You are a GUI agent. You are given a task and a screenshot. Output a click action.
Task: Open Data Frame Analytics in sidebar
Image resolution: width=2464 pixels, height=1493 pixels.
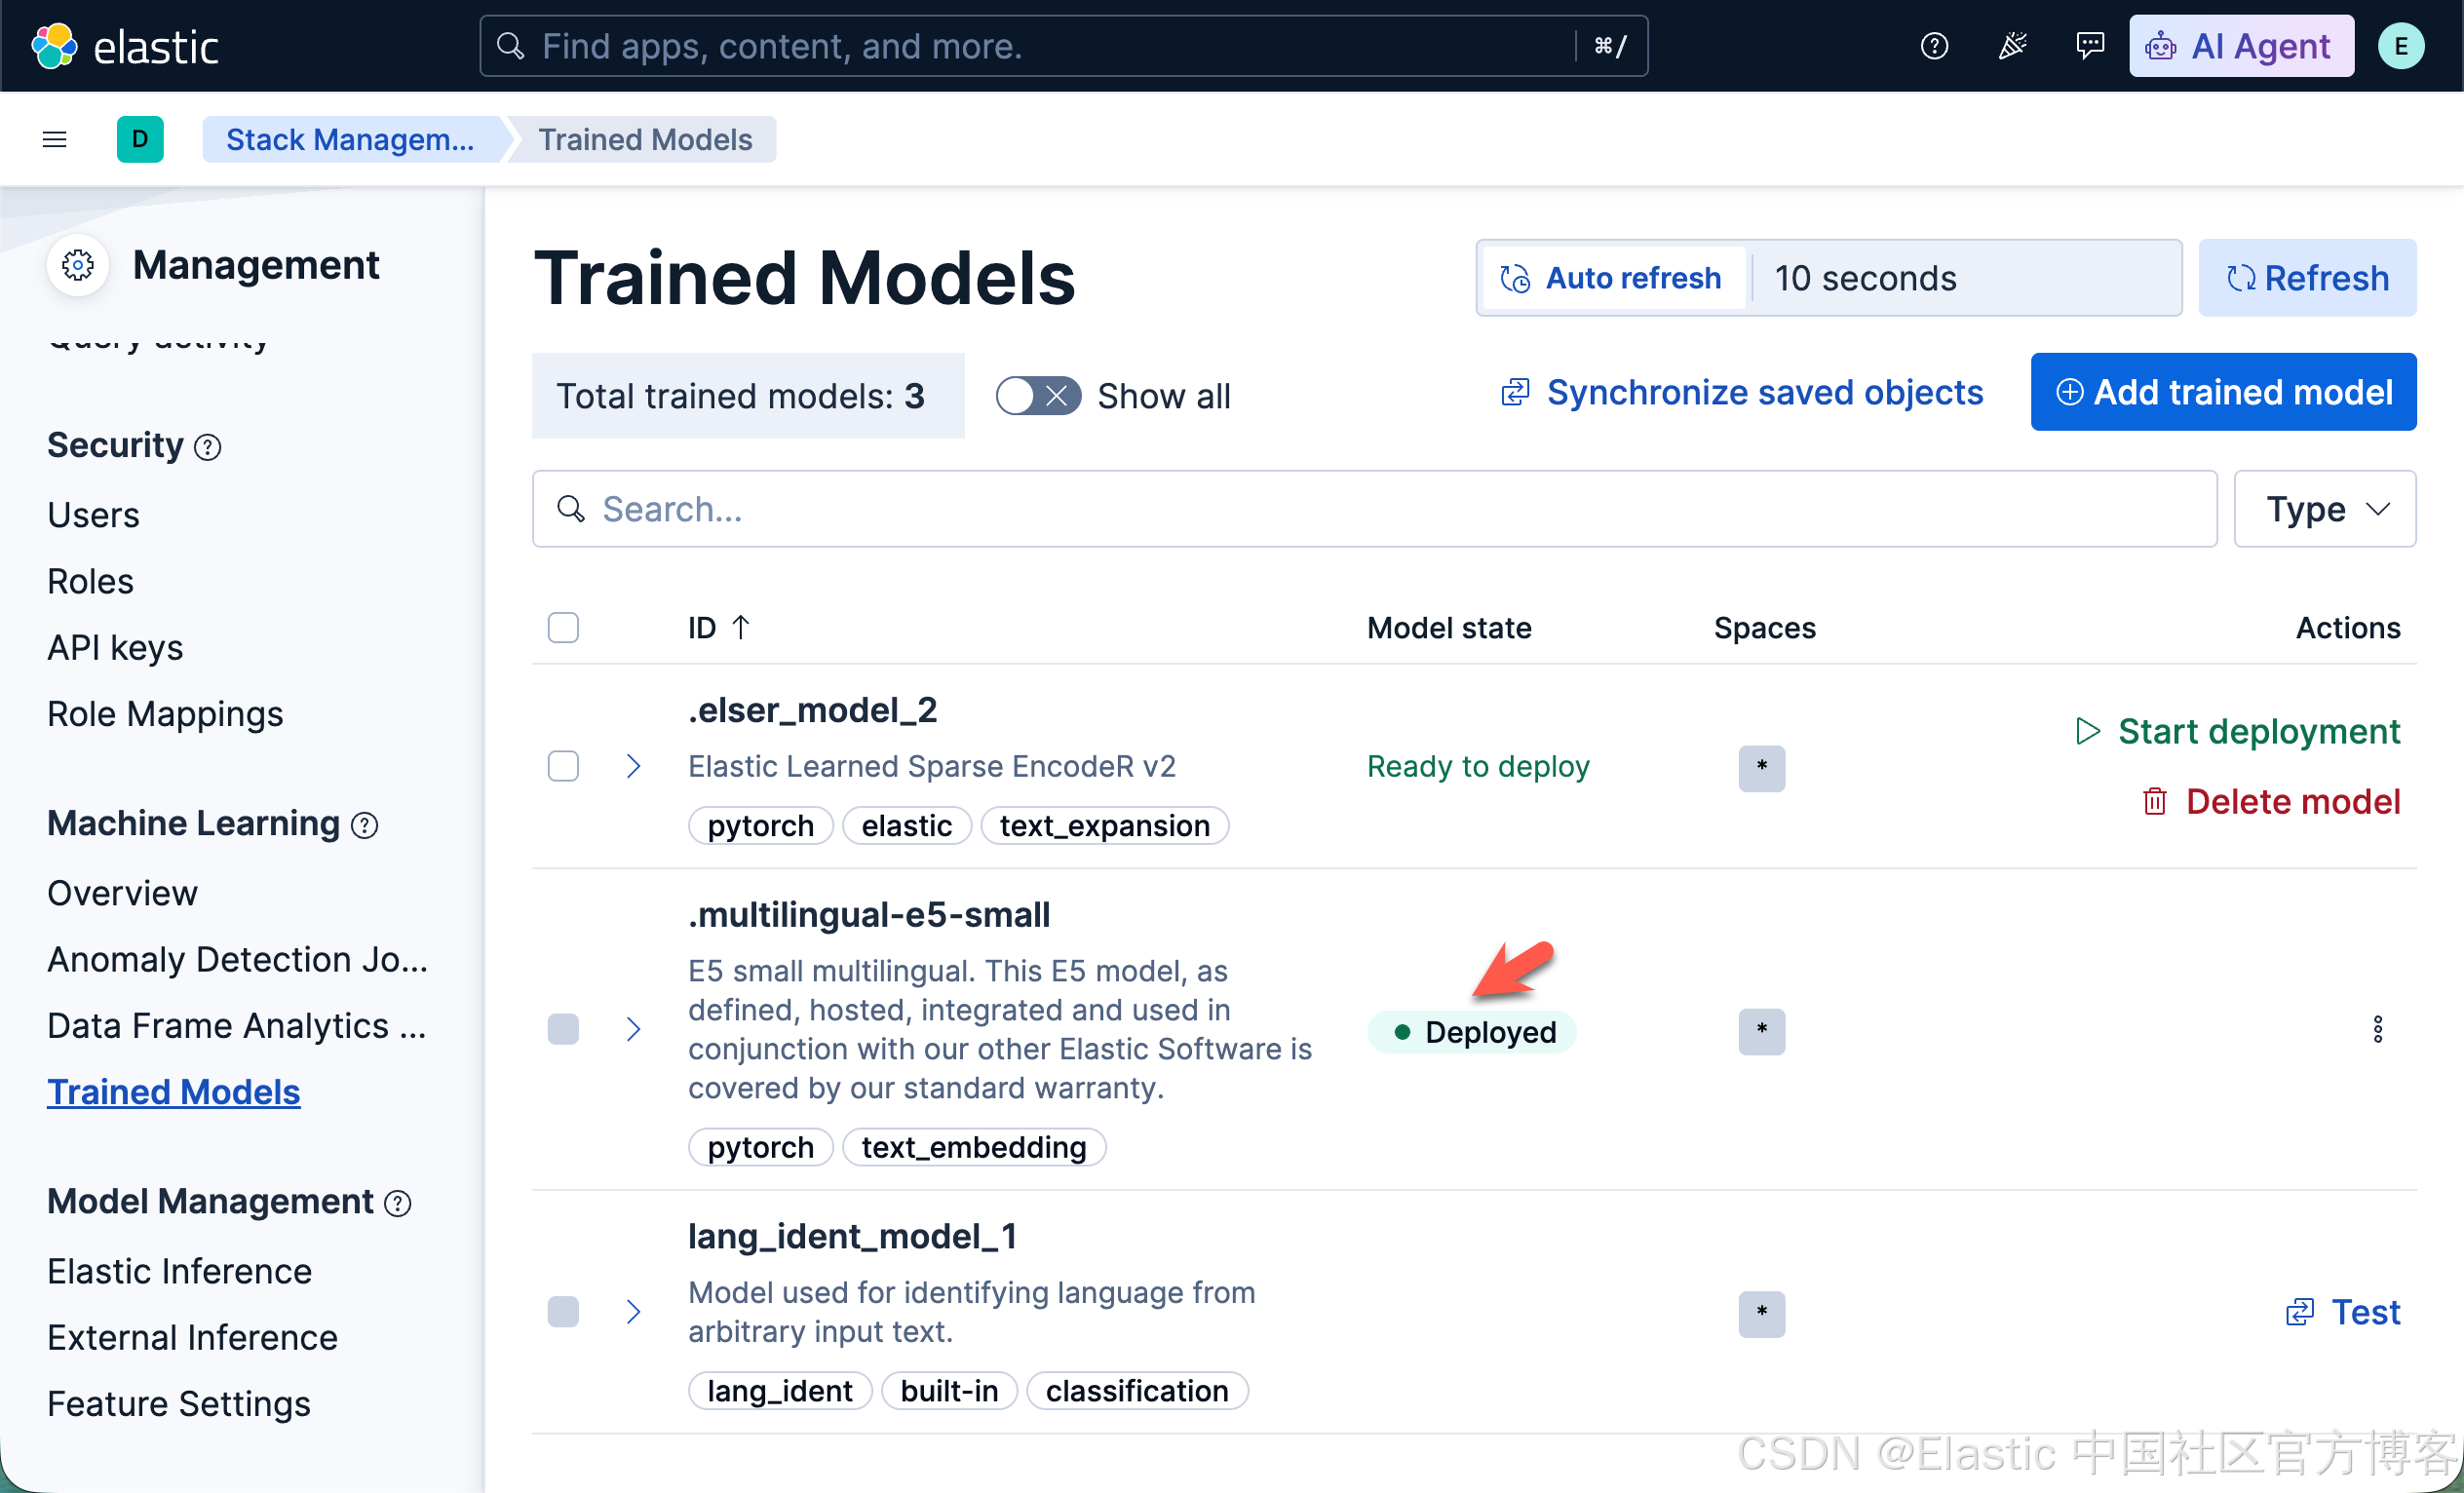(238, 1026)
